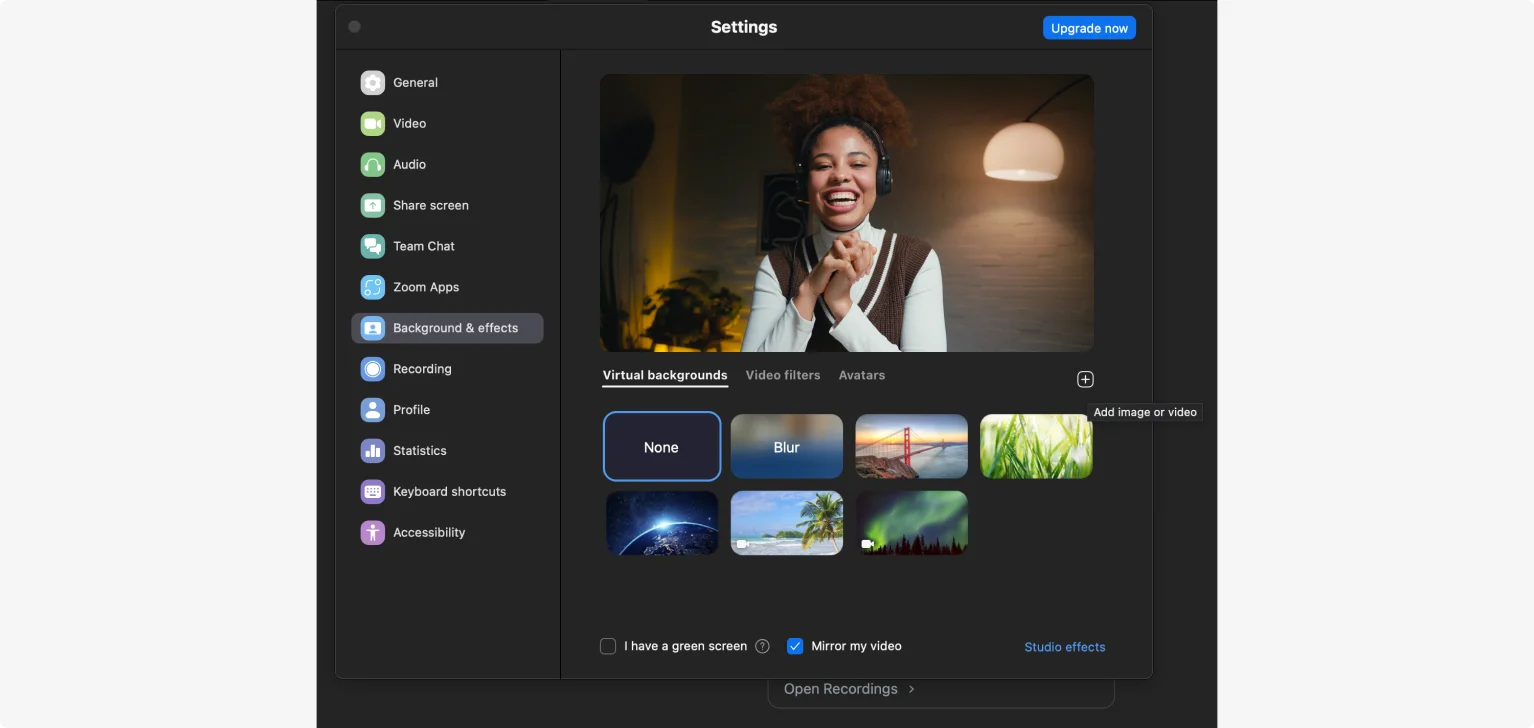Image resolution: width=1534 pixels, height=728 pixels.
Task: Open the General settings icon
Action: (x=372, y=82)
